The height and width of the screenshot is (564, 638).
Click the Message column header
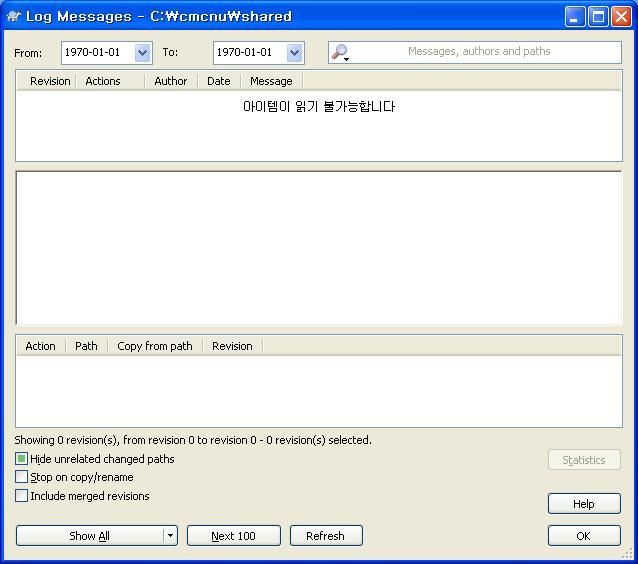[271, 81]
